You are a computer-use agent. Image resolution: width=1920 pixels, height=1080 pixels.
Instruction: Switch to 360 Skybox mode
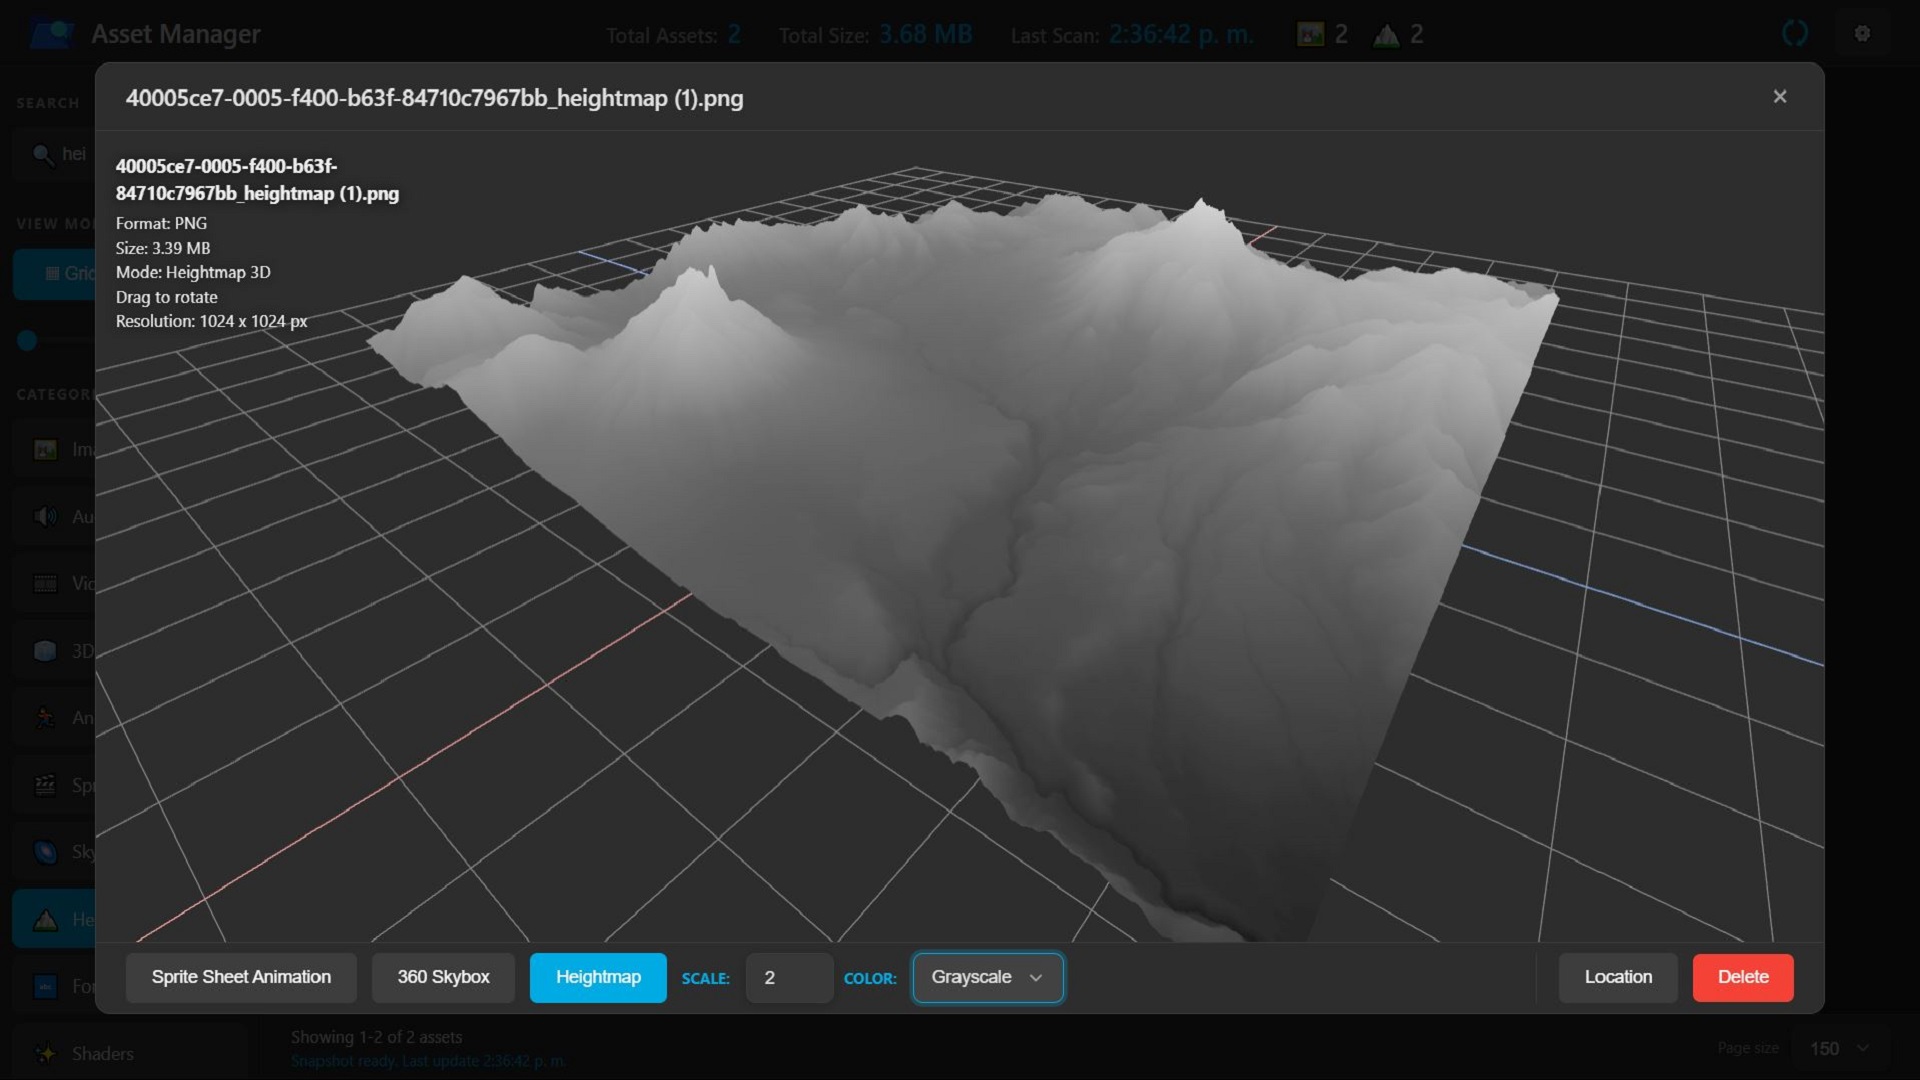443,977
